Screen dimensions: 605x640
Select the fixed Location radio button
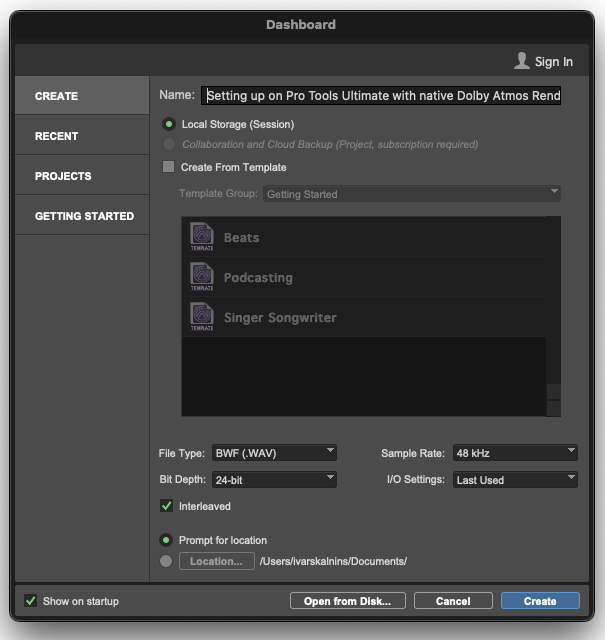click(166, 561)
